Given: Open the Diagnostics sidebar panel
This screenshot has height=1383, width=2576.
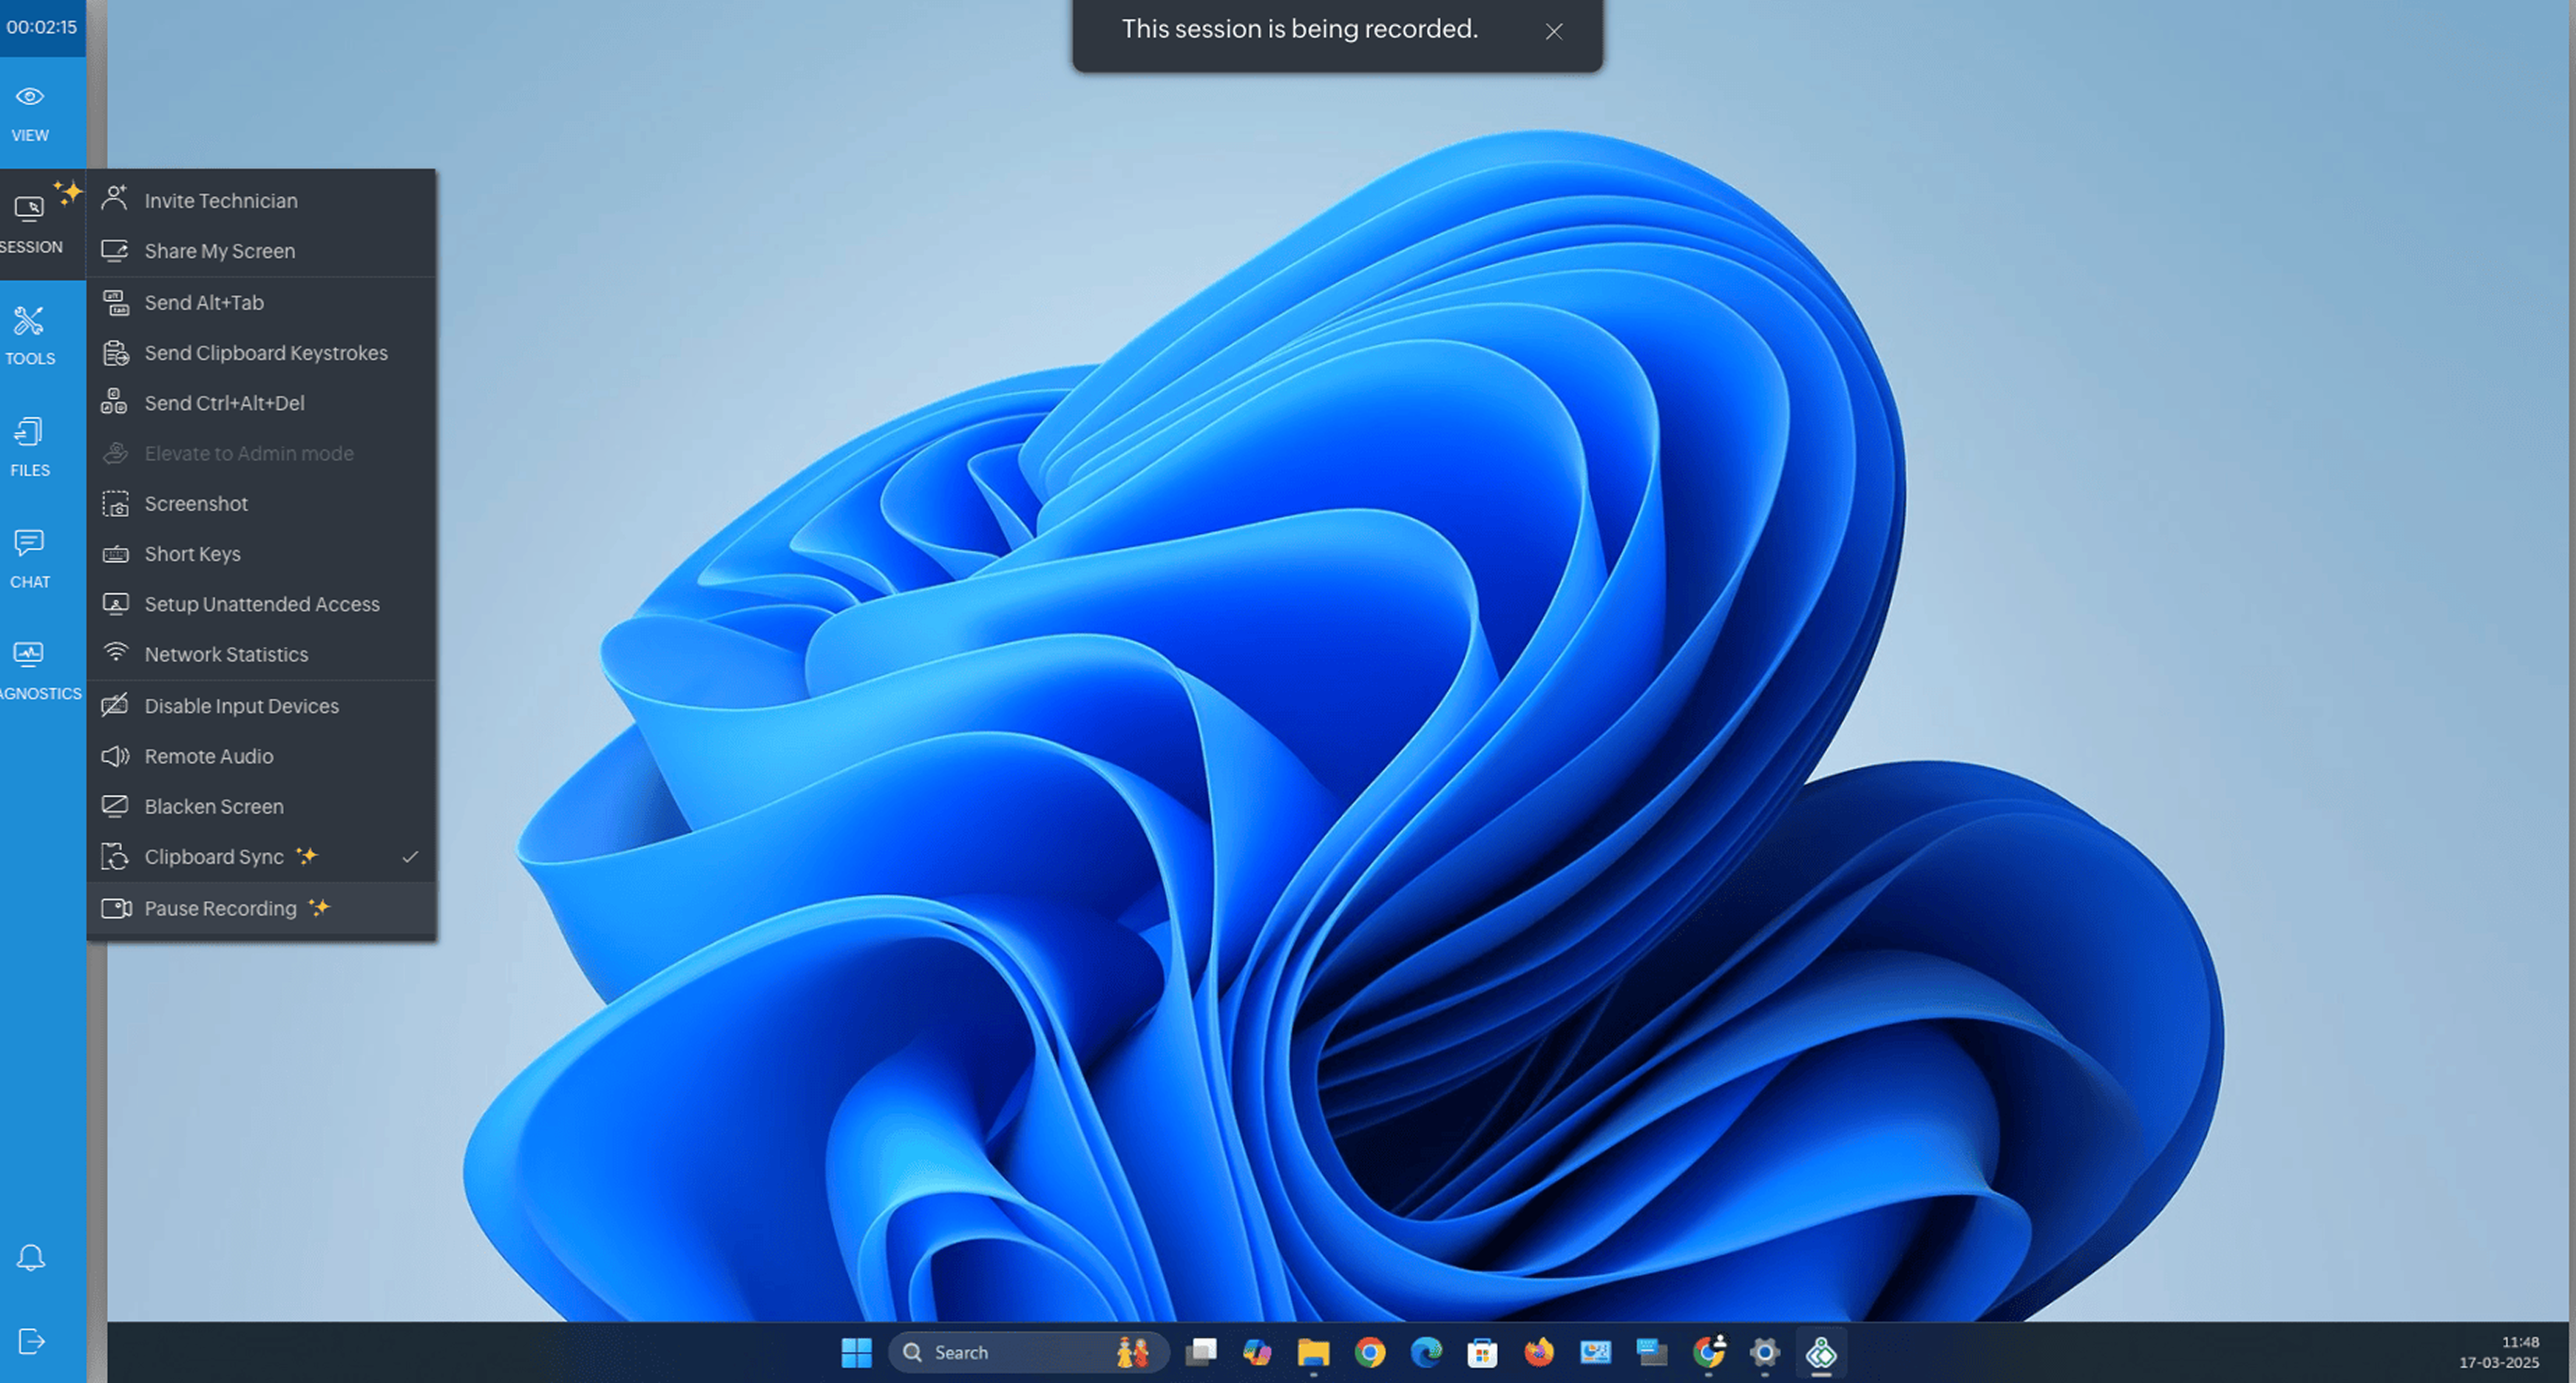Looking at the screenshot, I should point(30,671).
